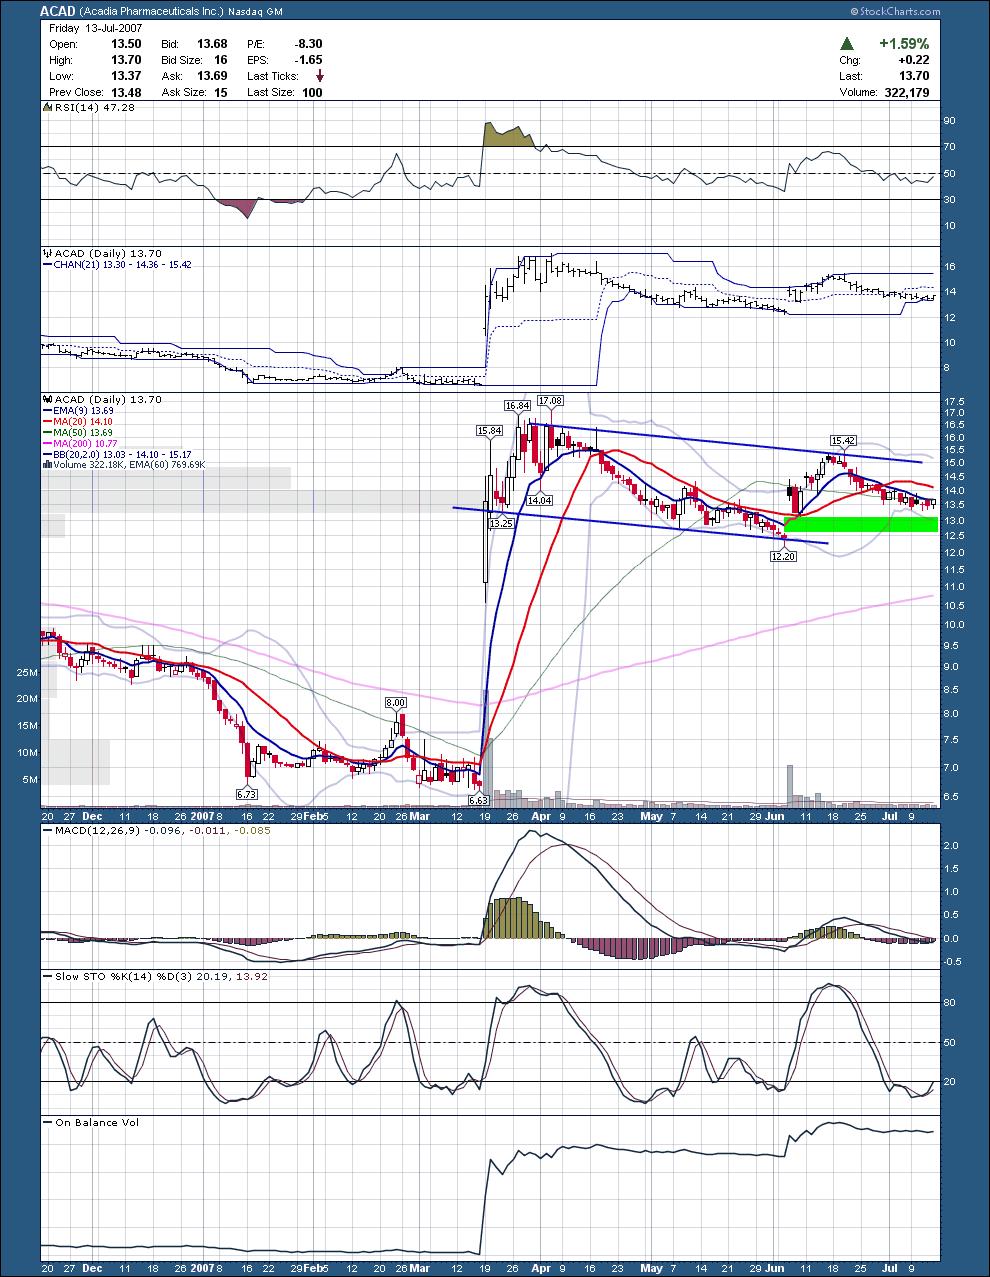Click the Chg value +0.22
The width and height of the screenshot is (990, 1277).
click(x=913, y=60)
